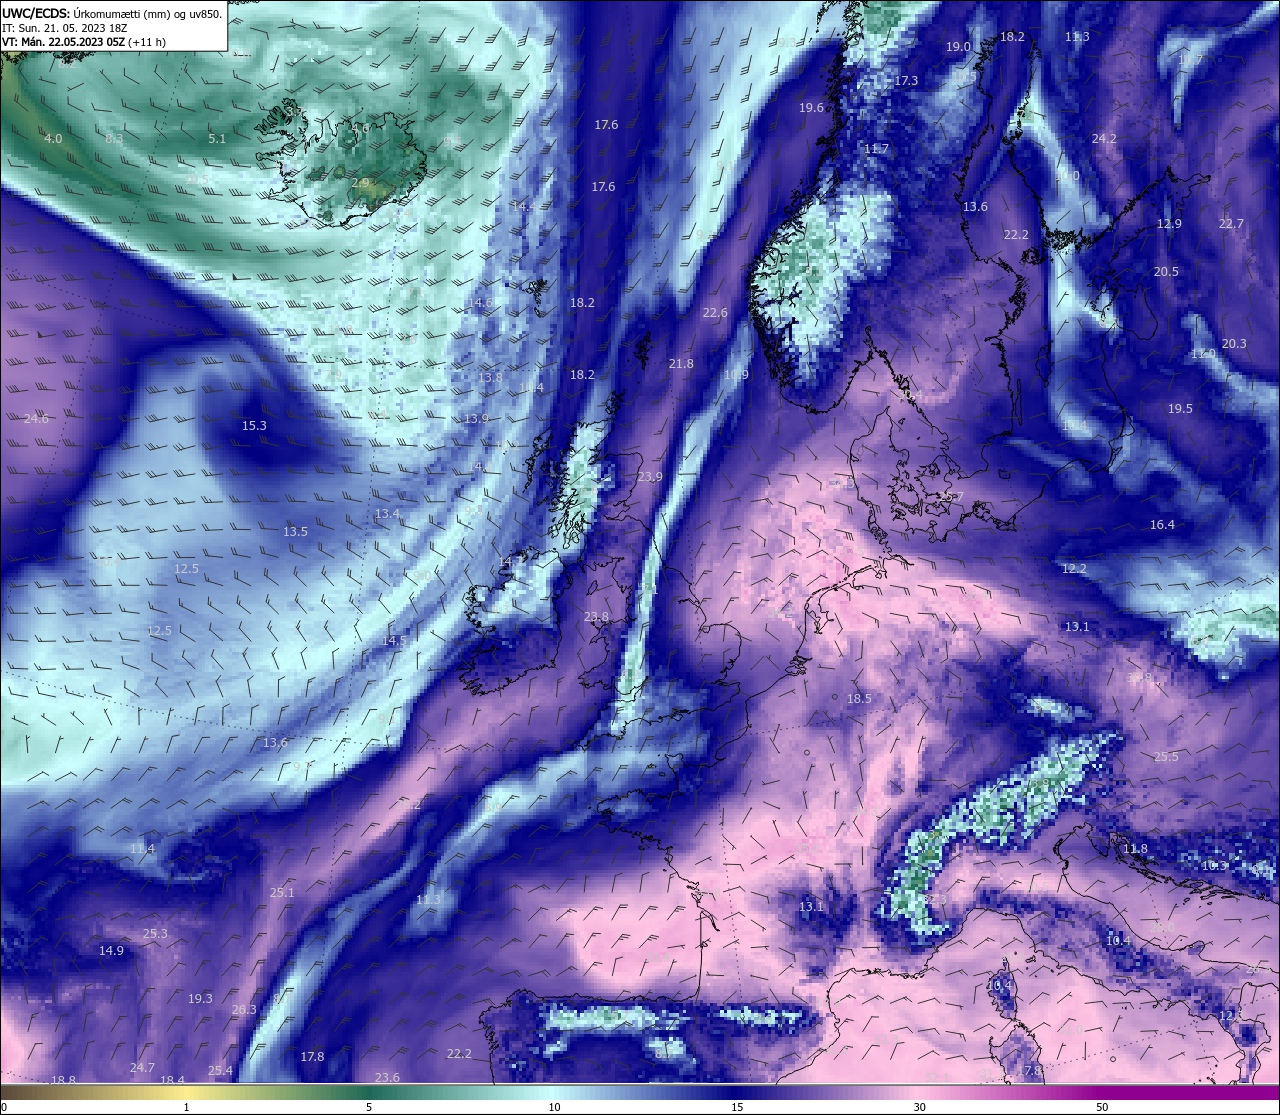Click the map value '23.9' east of Scotland
Viewport: 1280px width, 1115px height.
point(650,477)
